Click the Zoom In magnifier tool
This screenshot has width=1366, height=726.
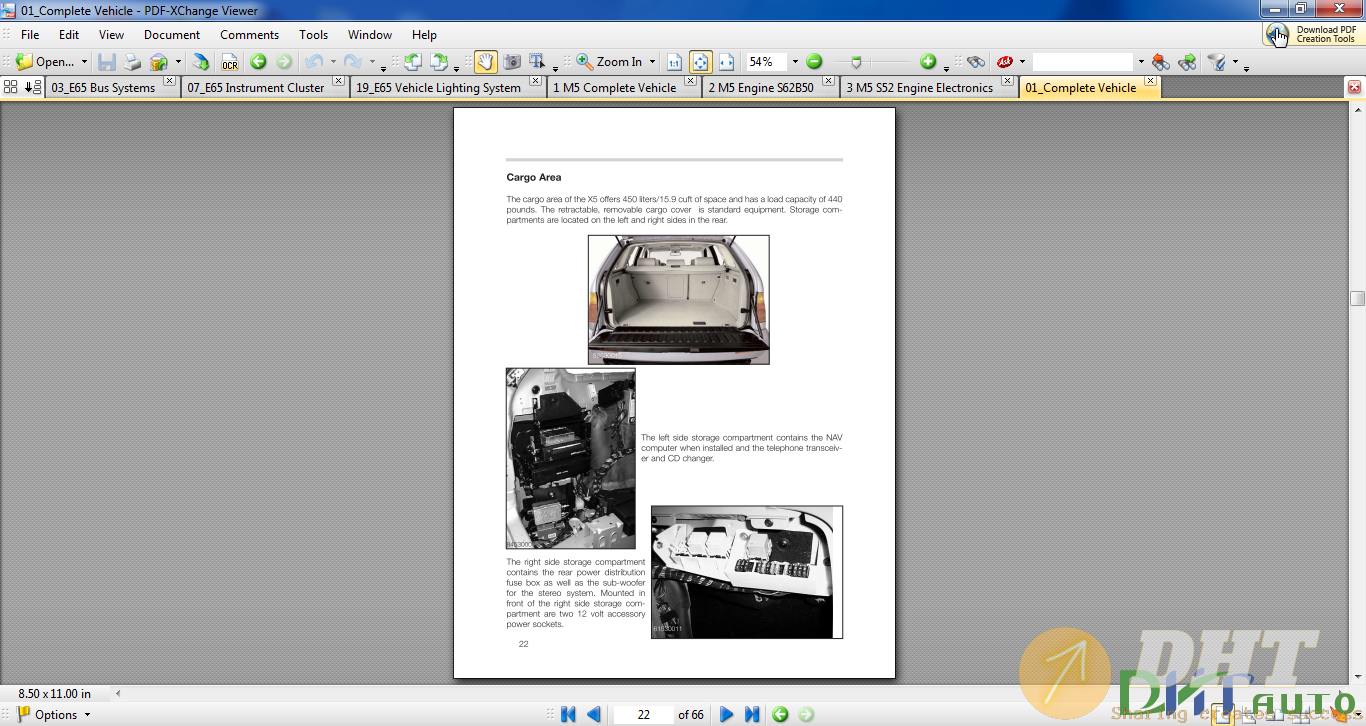(x=610, y=62)
